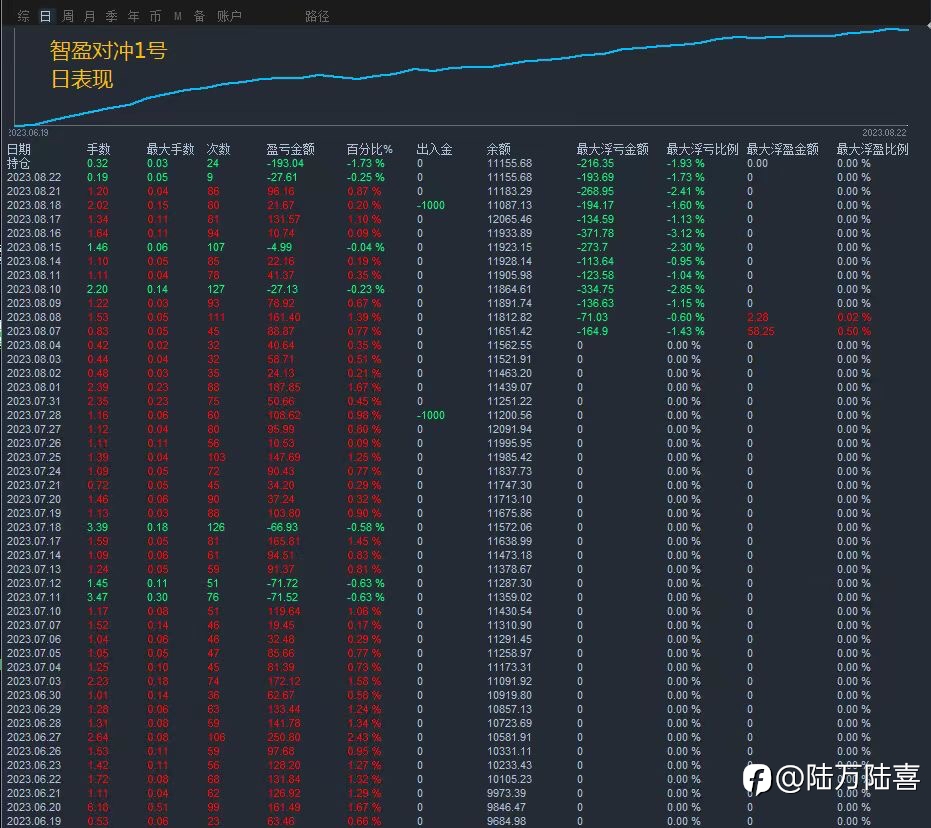
Task: Select the 持仓 row label
Action: click(x=18, y=163)
